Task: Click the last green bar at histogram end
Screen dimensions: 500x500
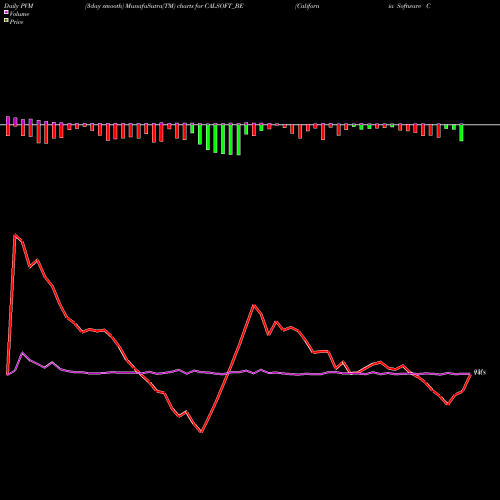Action: 461,133
